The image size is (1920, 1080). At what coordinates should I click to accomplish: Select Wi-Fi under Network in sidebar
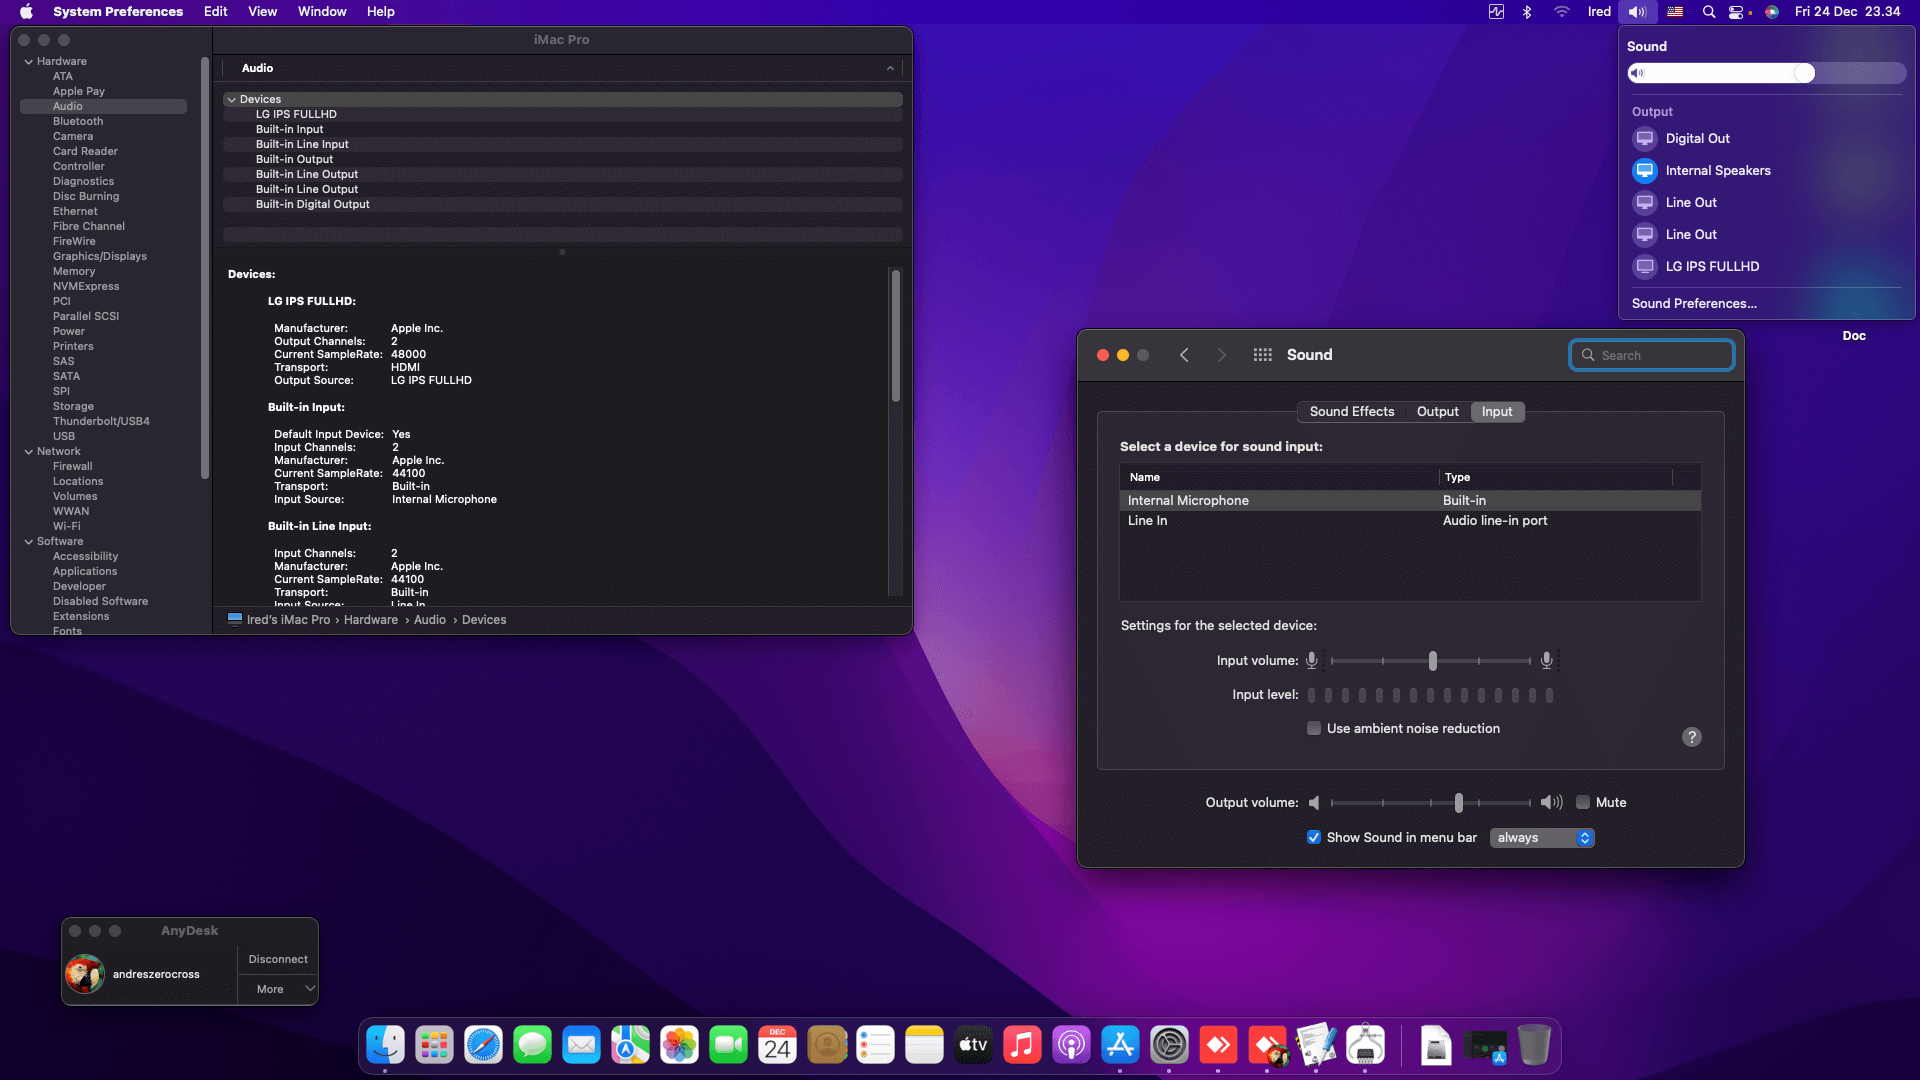(67, 527)
